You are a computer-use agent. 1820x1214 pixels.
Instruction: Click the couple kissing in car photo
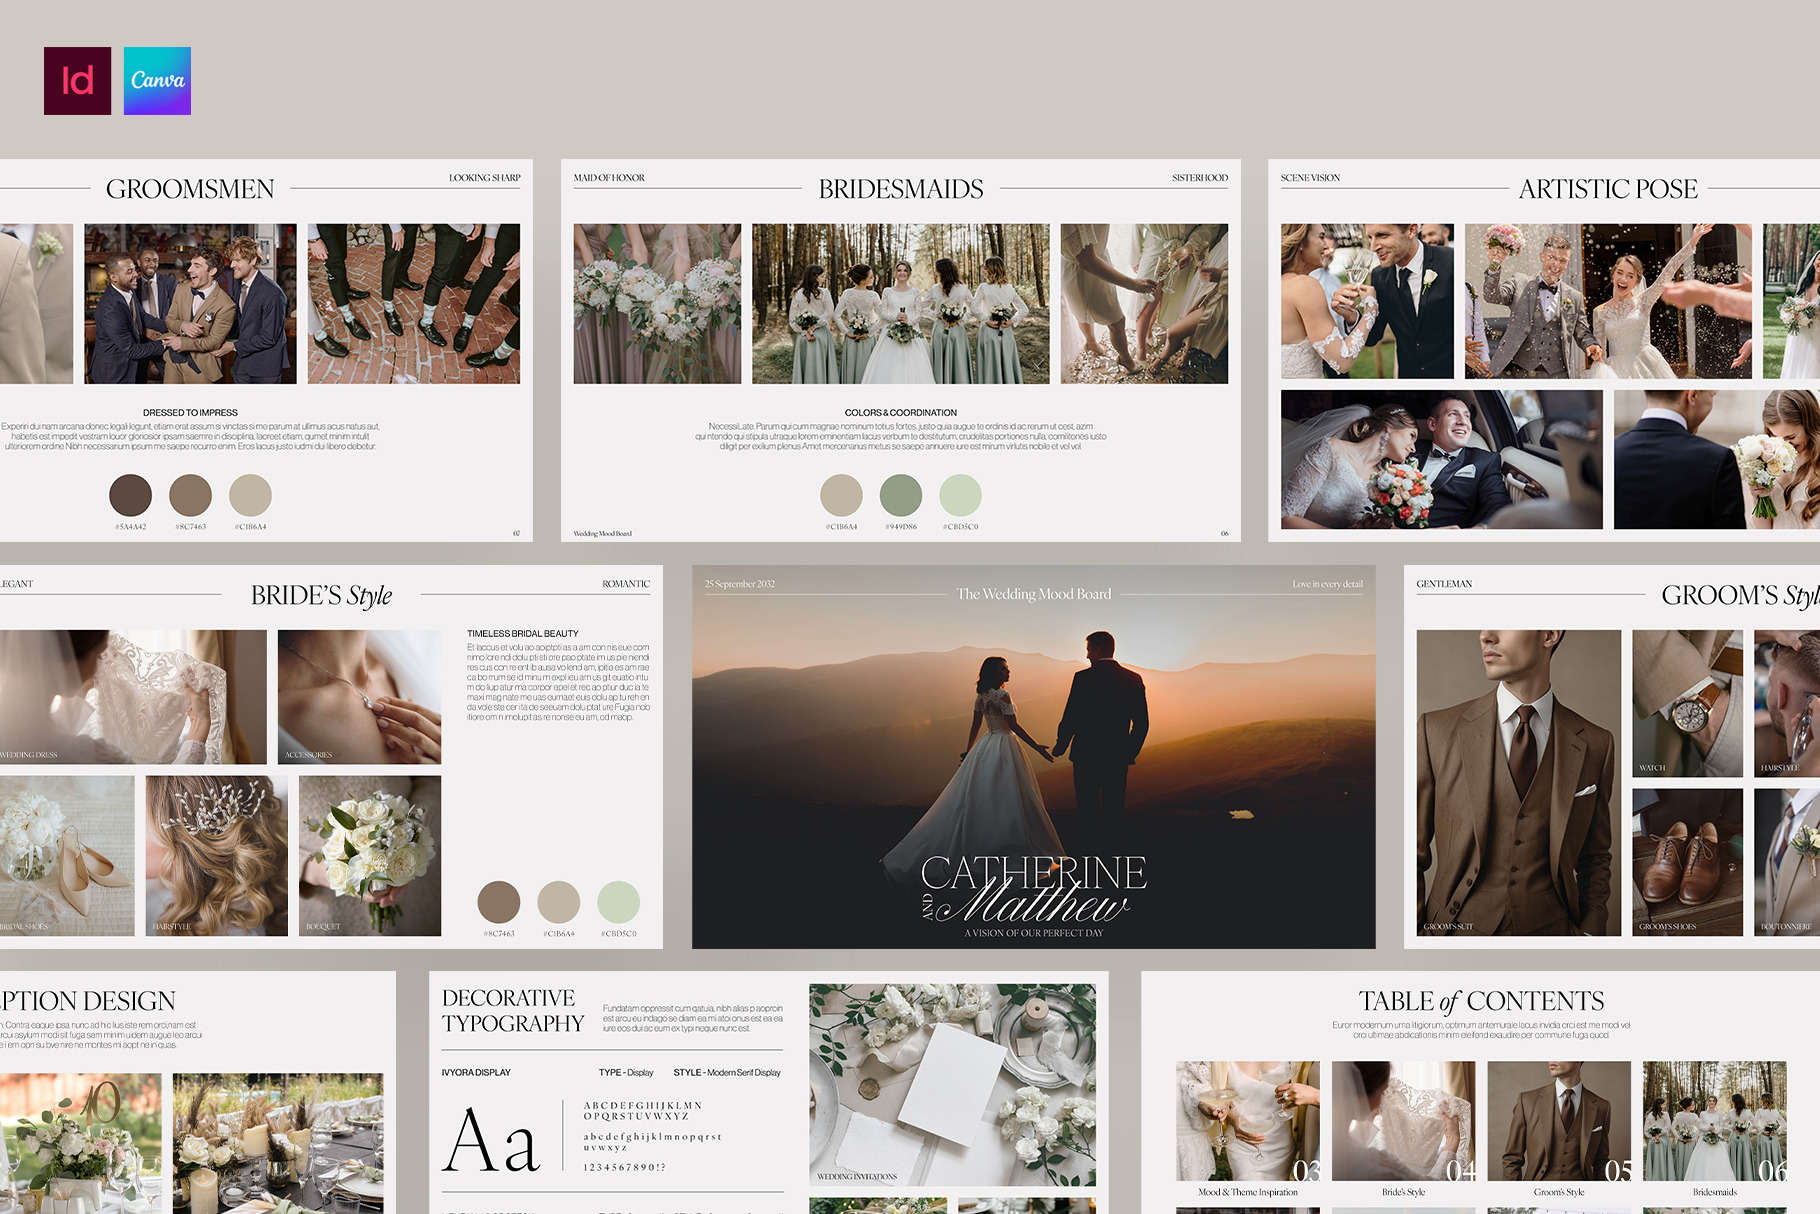coord(1441,459)
